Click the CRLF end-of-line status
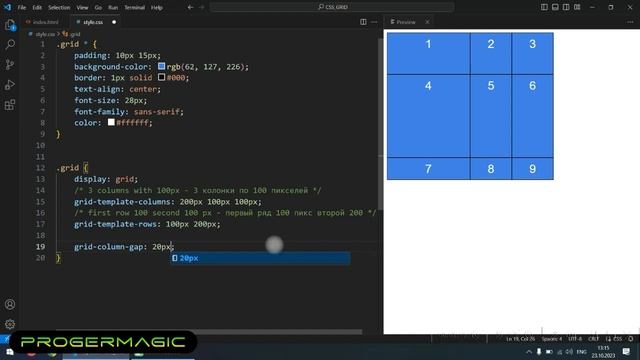Viewport: 640px width, 360px height. pyautogui.click(x=593, y=339)
